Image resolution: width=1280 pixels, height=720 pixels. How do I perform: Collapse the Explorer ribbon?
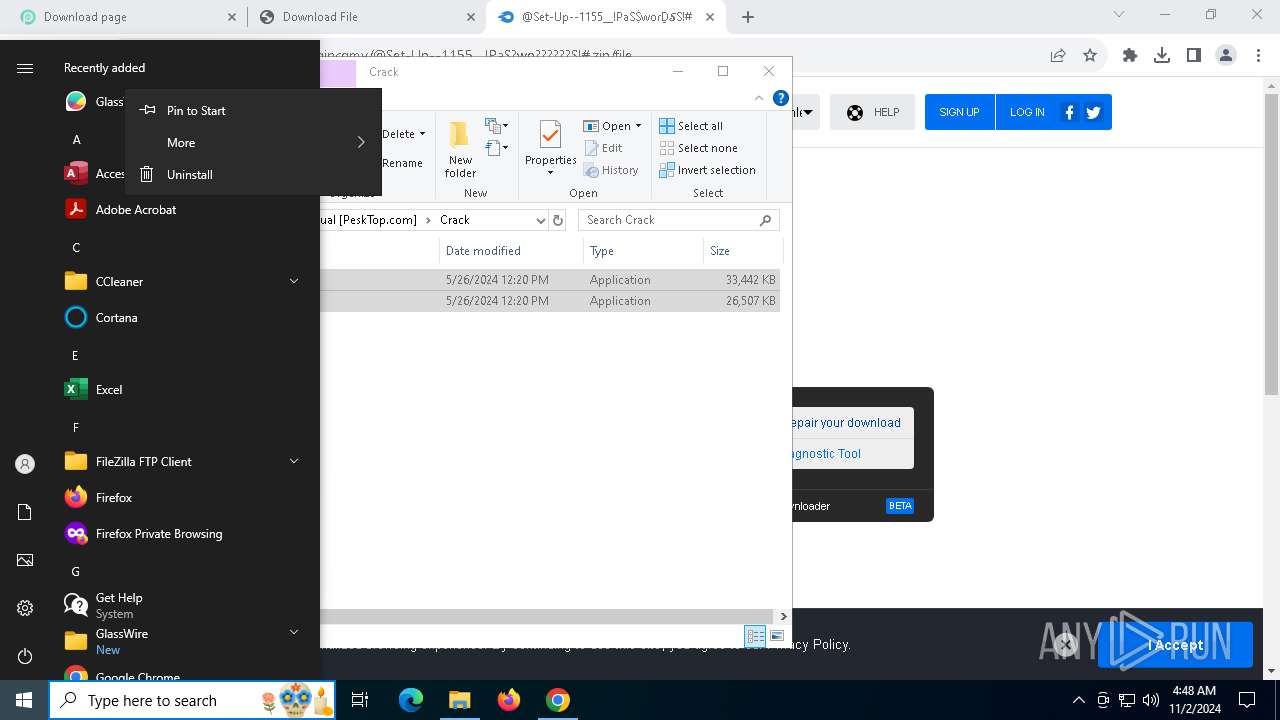[759, 98]
